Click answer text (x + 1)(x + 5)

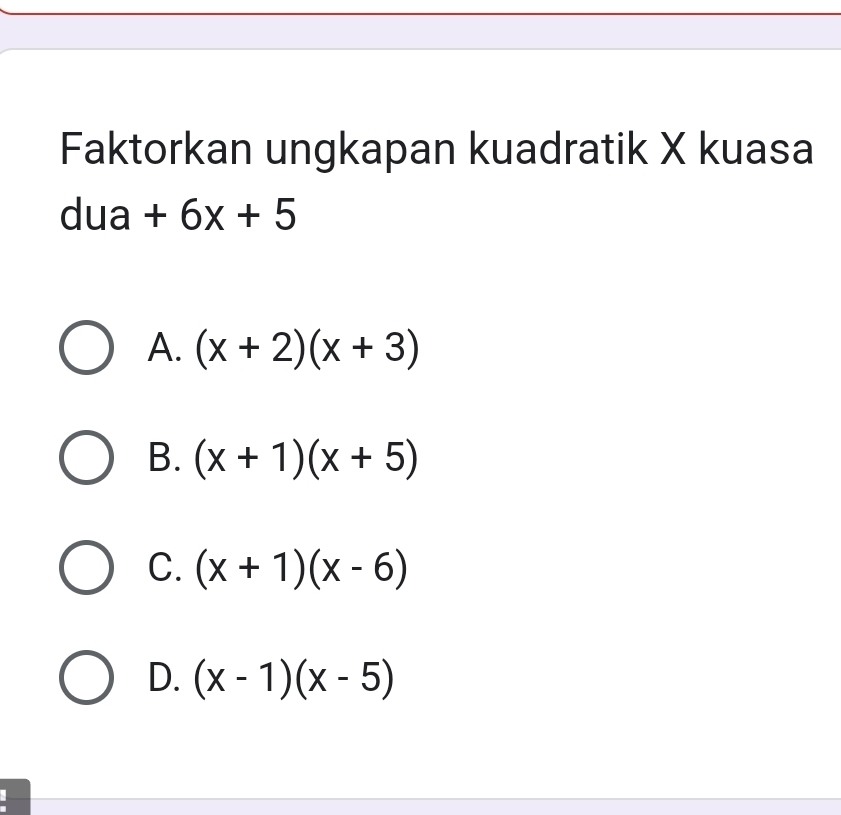click(308, 459)
